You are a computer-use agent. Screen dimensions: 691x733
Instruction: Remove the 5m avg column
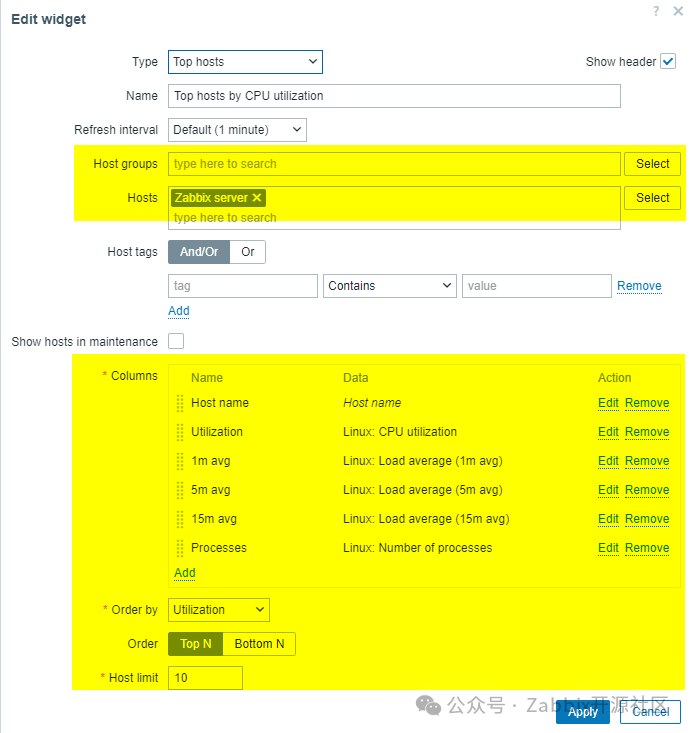647,490
